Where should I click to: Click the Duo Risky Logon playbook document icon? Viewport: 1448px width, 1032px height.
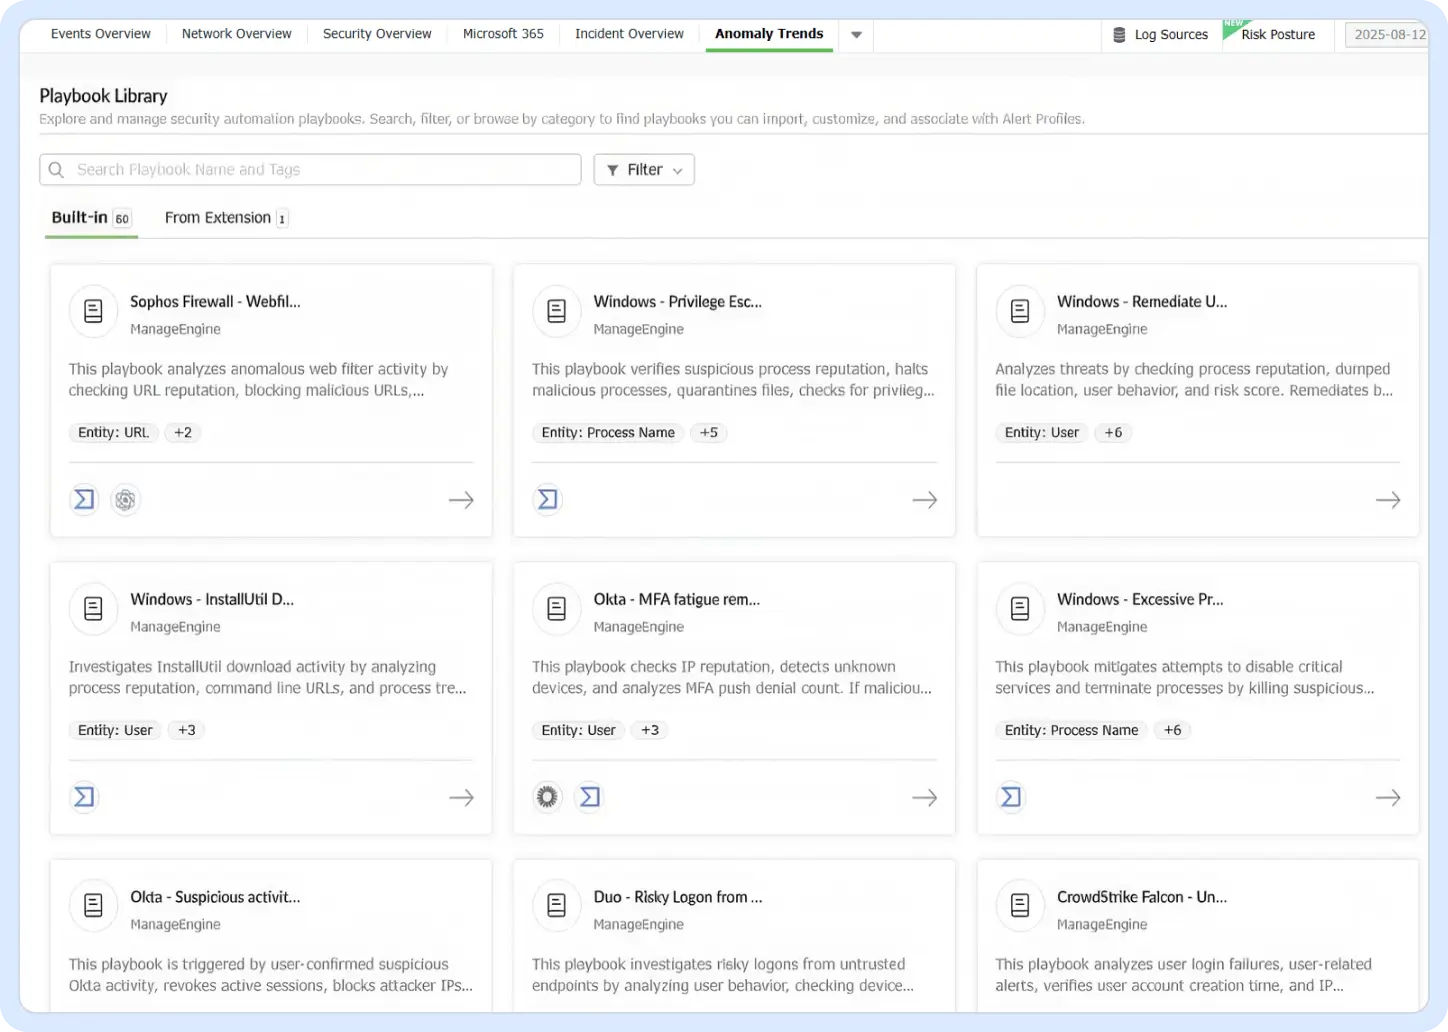557,906
